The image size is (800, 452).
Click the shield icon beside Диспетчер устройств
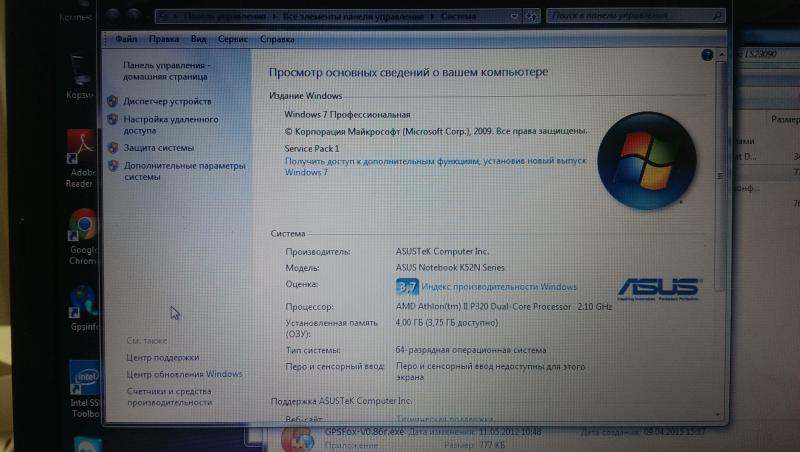[x=113, y=101]
